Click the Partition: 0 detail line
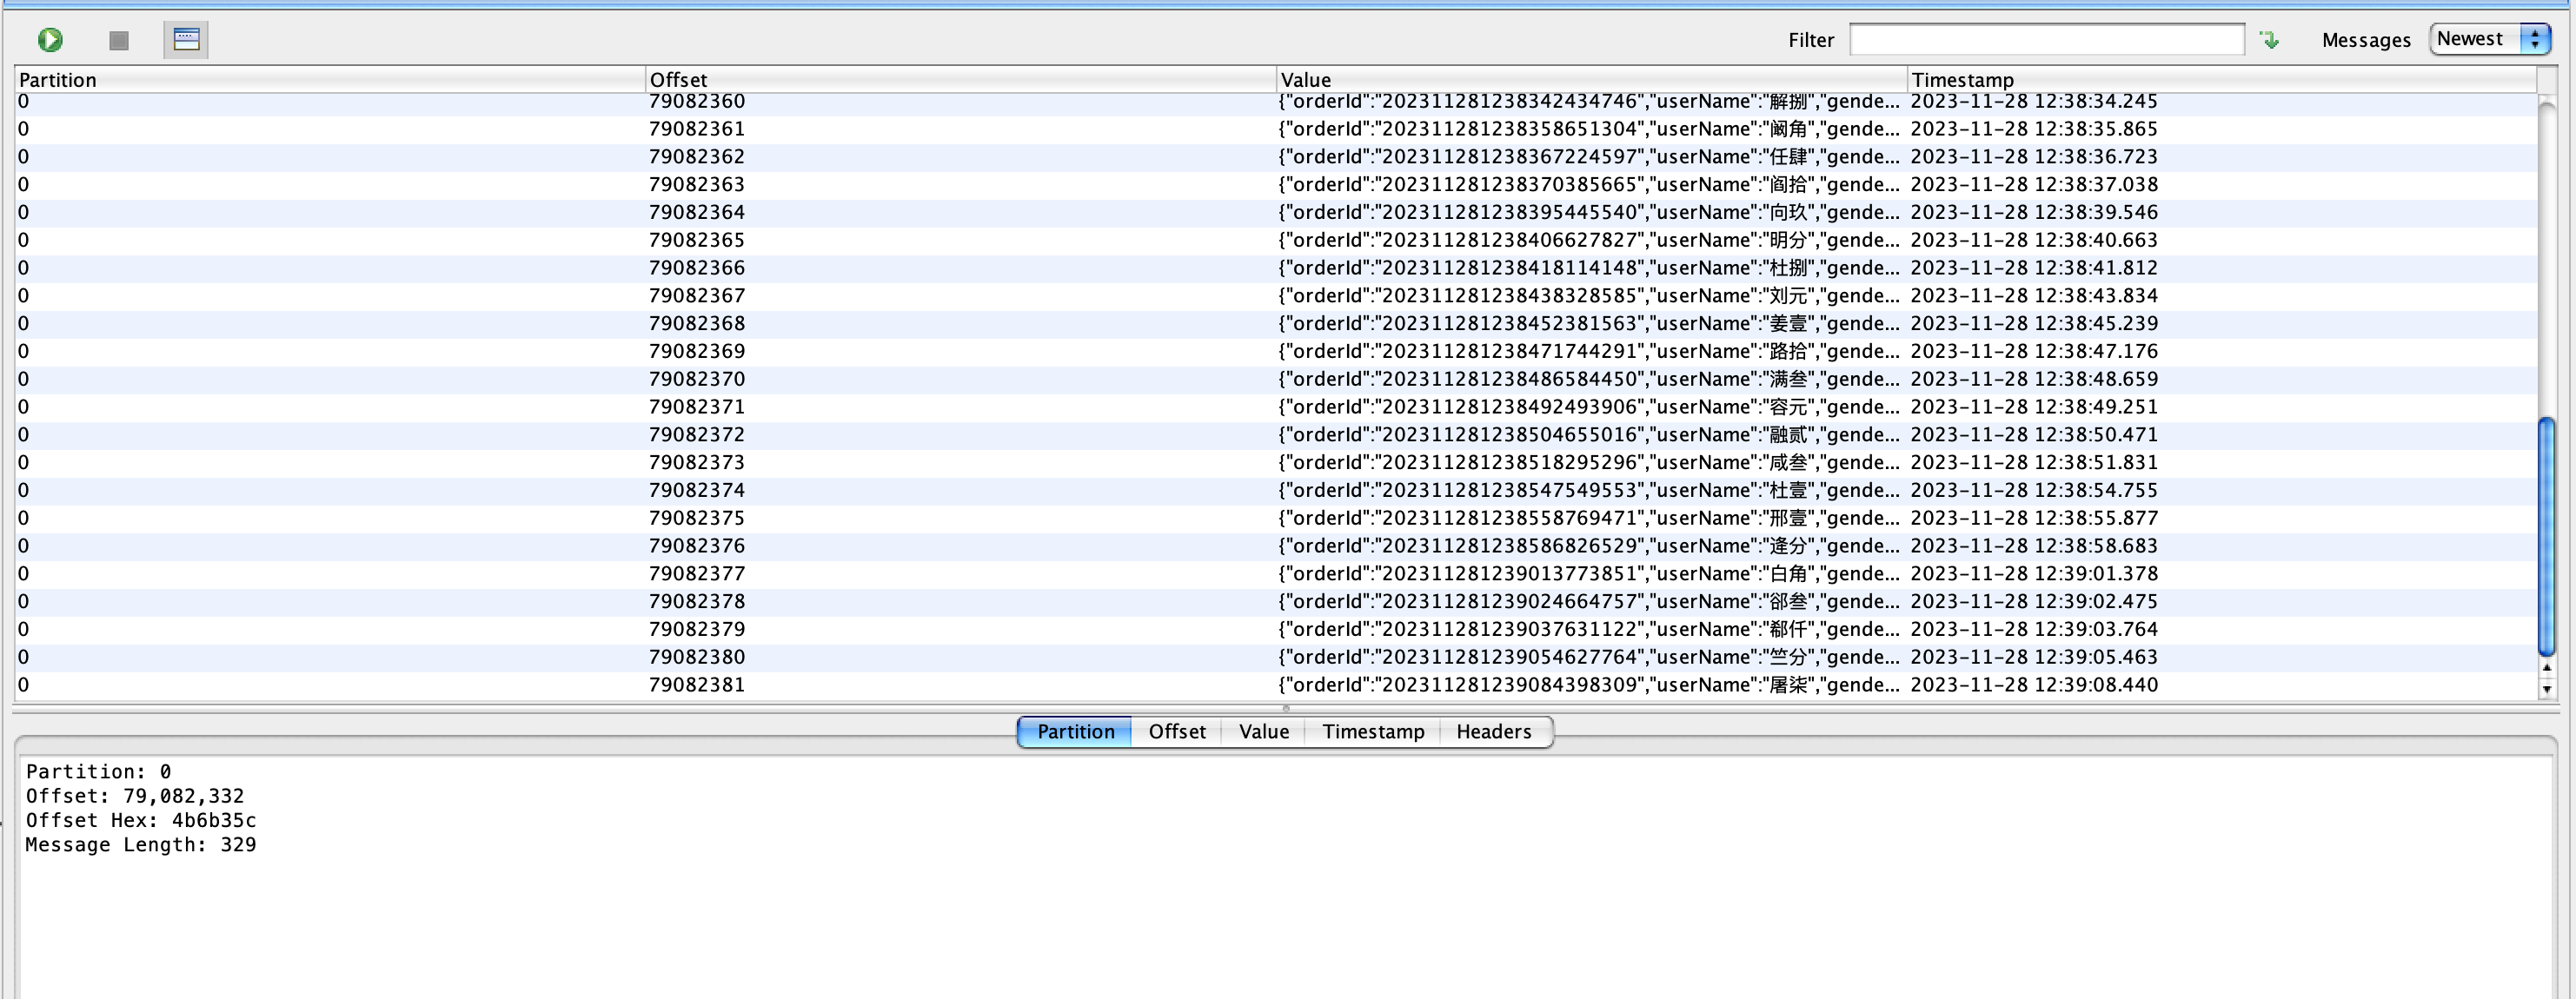Image resolution: width=2576 pixels, height=999 pixels. [x=98, y=772]
